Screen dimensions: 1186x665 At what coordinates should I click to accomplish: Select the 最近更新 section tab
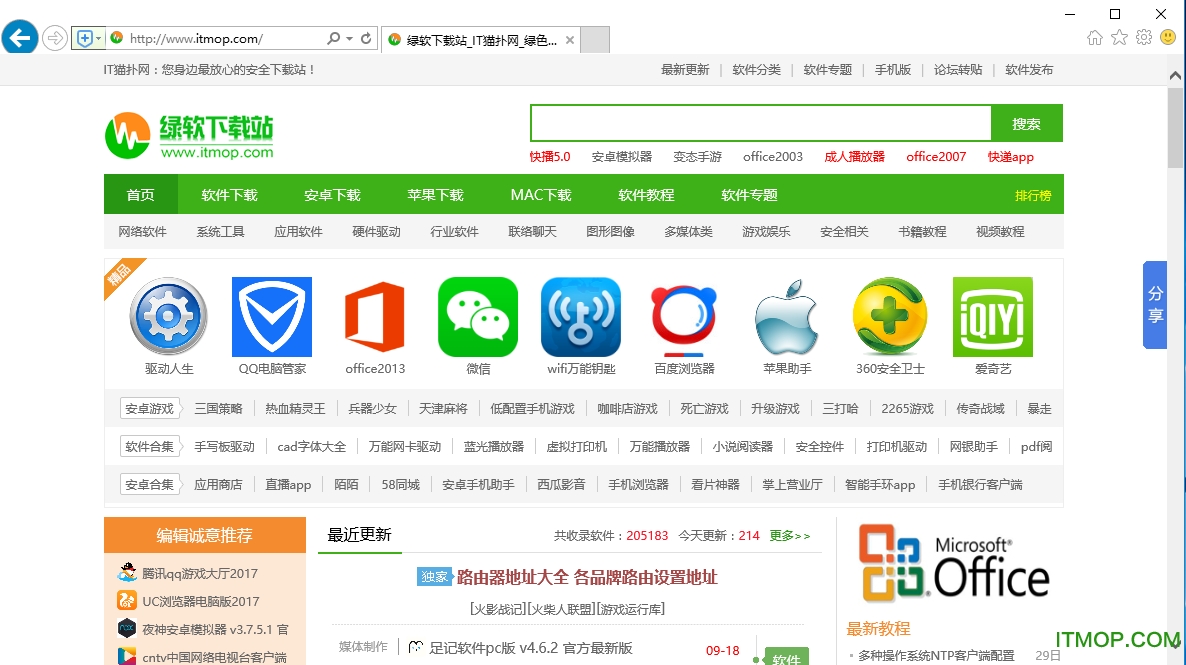(359, 535)
